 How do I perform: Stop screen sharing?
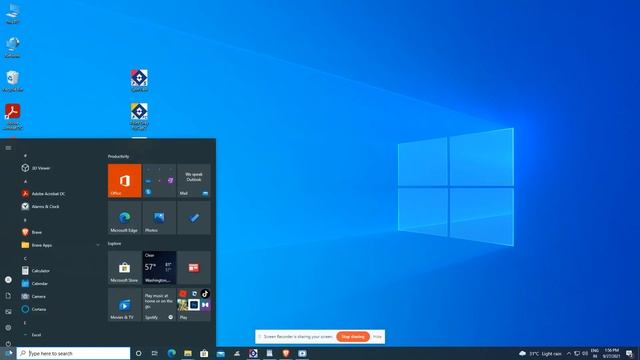[x=353, y=337]
